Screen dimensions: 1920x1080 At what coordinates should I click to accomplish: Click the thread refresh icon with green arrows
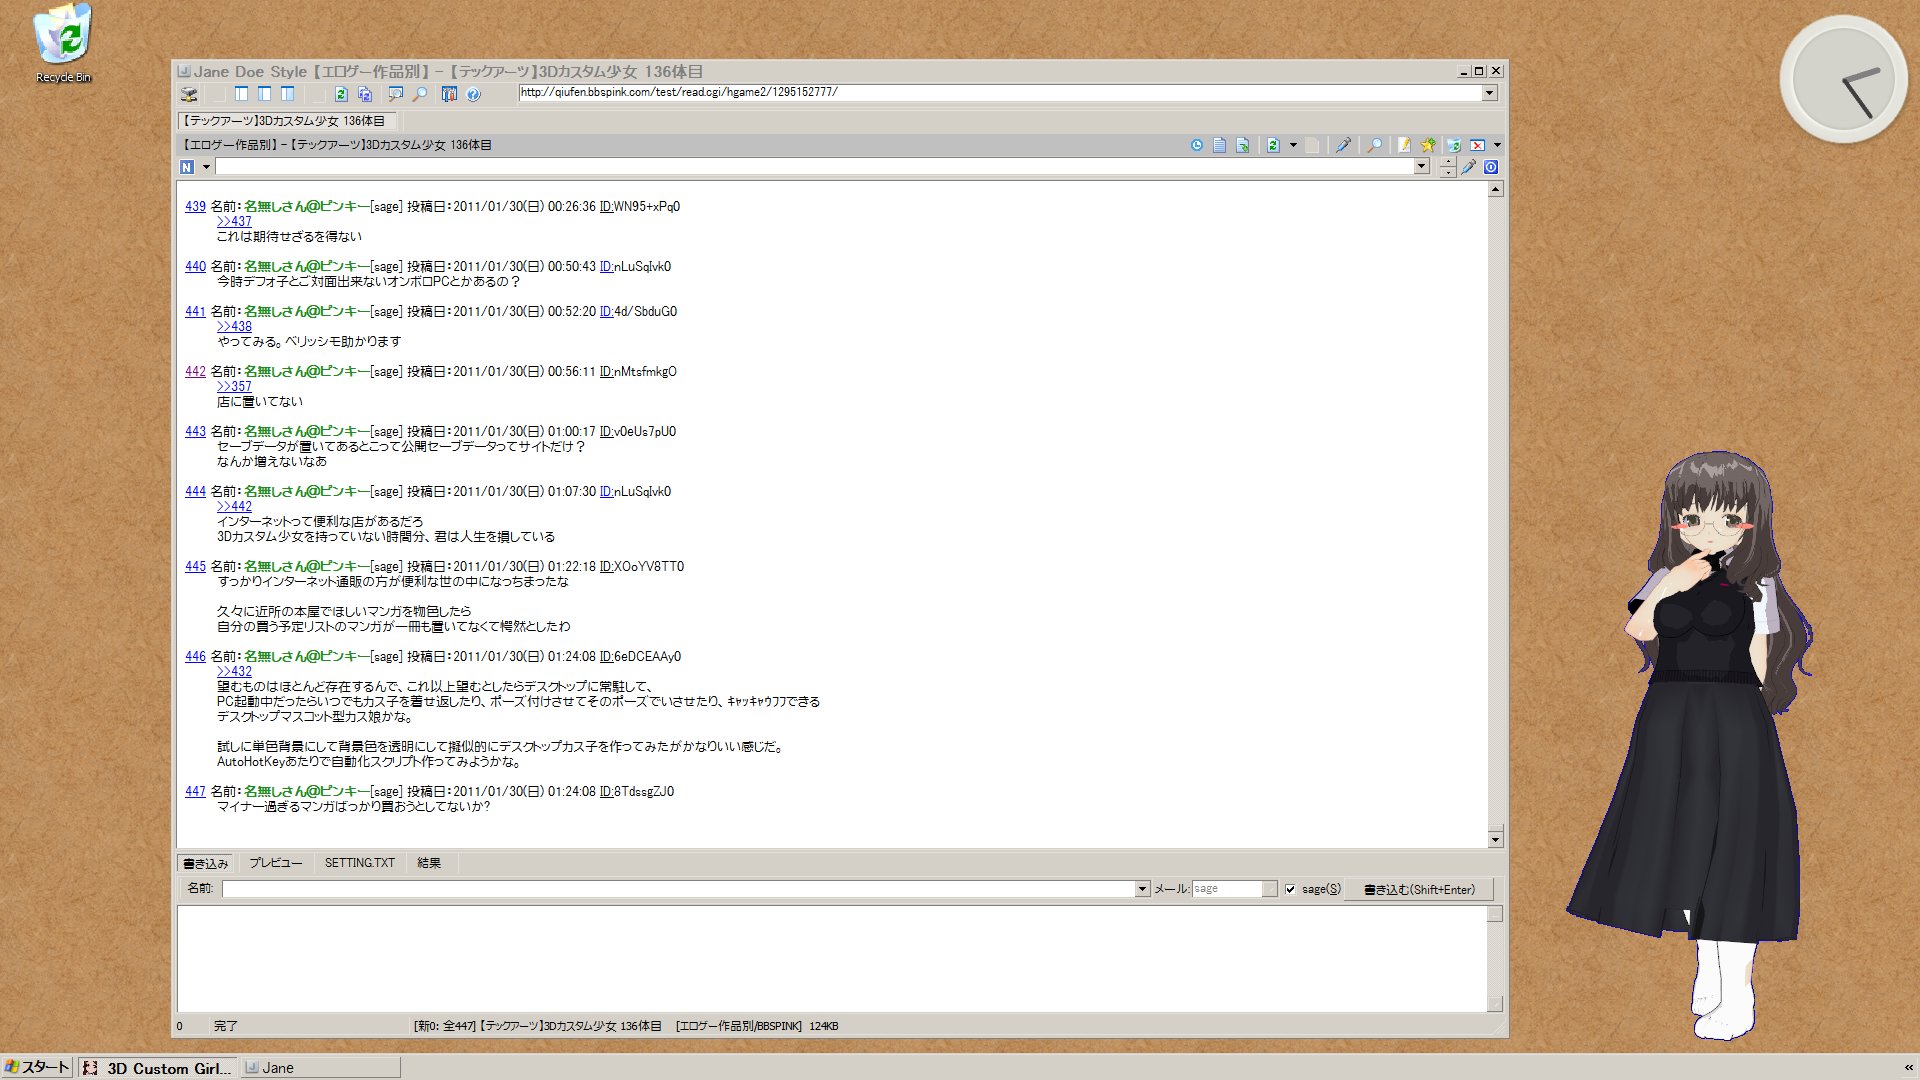[x=1273, y=145]
